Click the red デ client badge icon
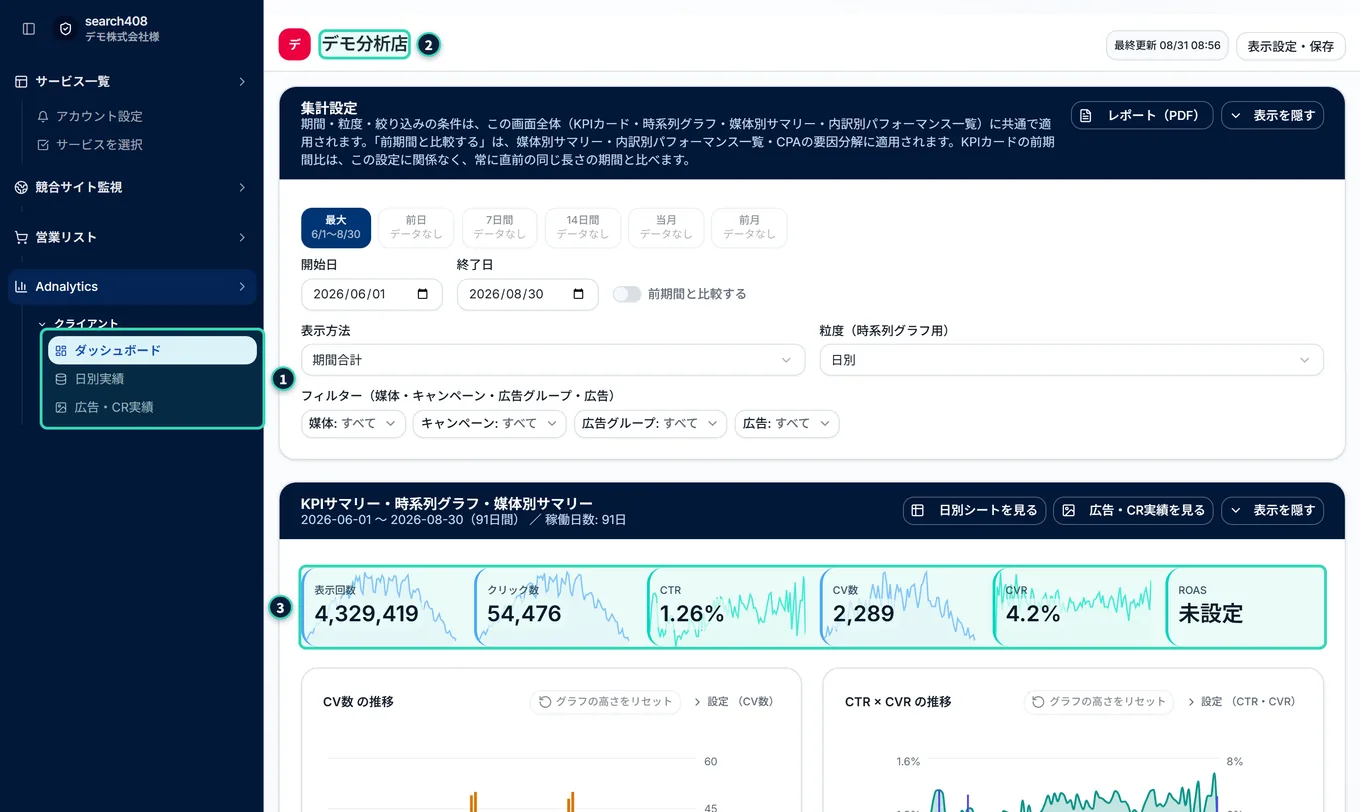Screen dimensions: 1360x812 [294, 44]
